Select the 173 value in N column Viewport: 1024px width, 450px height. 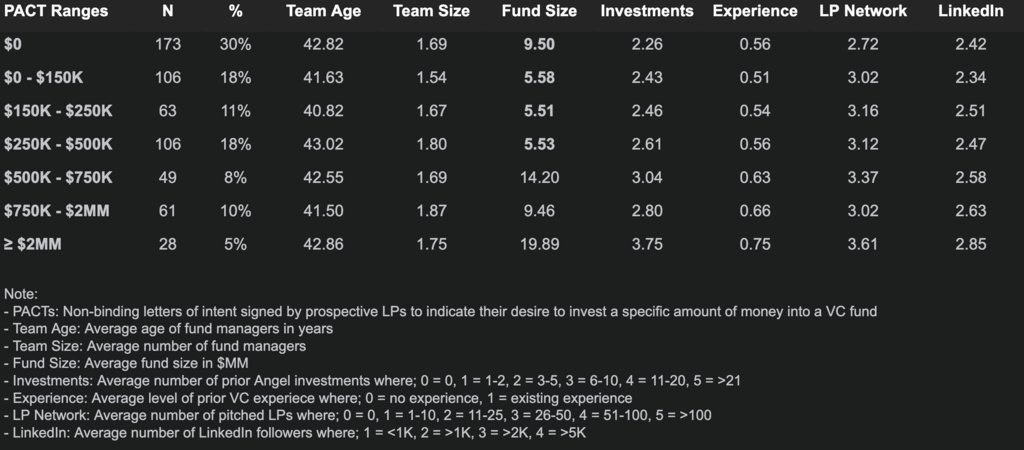pos(168,44)
